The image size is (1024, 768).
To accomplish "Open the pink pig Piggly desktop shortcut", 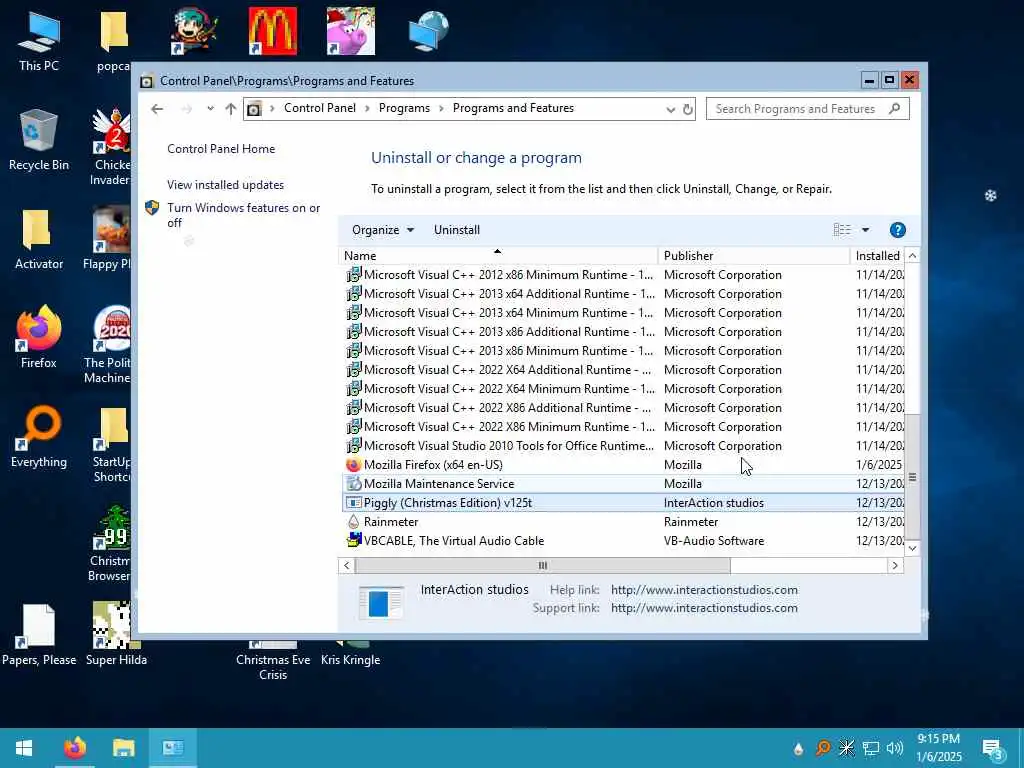I will tap(351, 31).
